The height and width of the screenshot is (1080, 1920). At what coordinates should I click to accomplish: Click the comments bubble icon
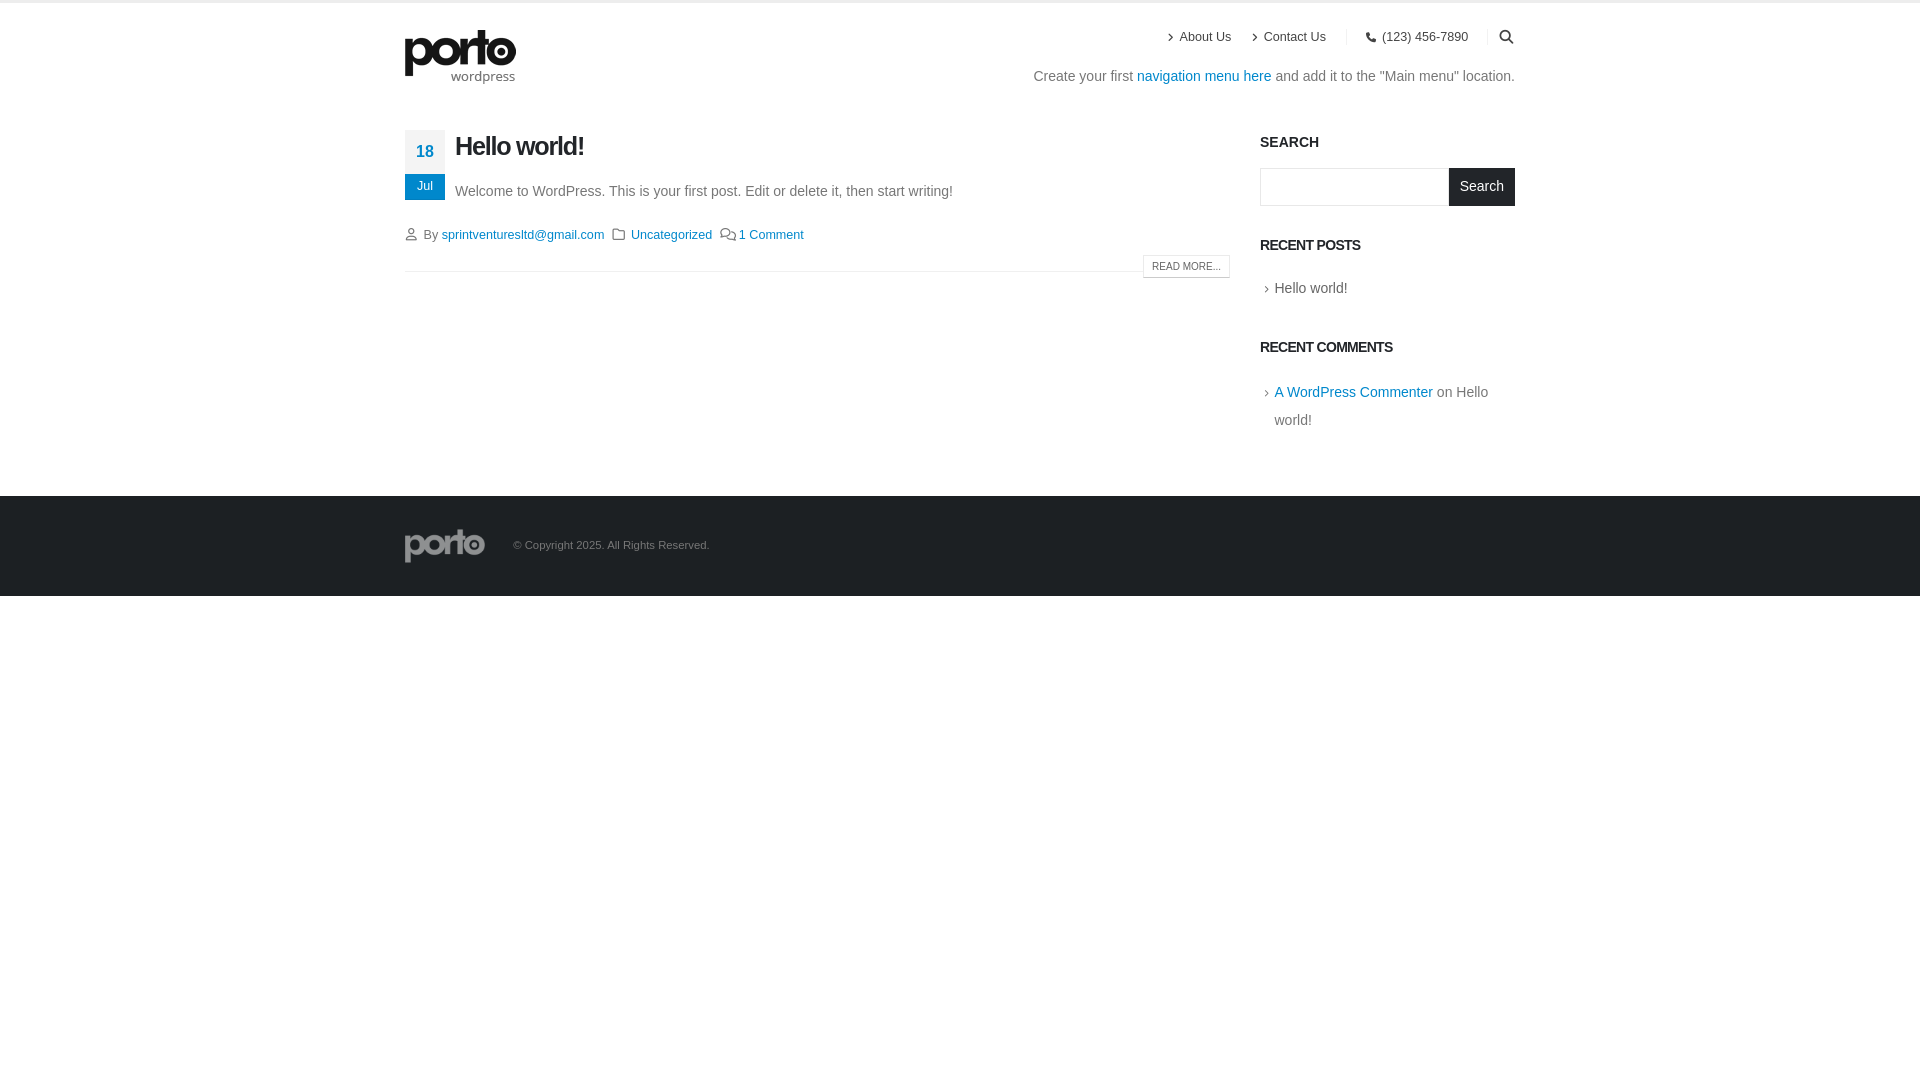tap(728, 234)
